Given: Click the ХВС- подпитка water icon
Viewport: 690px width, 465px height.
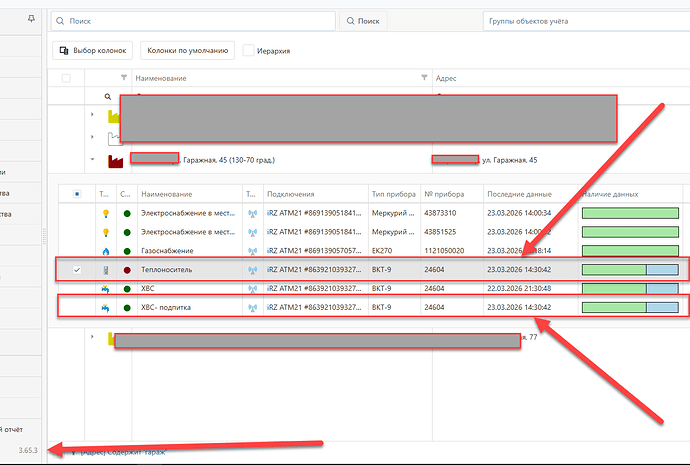Looking at the screenshot, I should [x=104, y=307].
